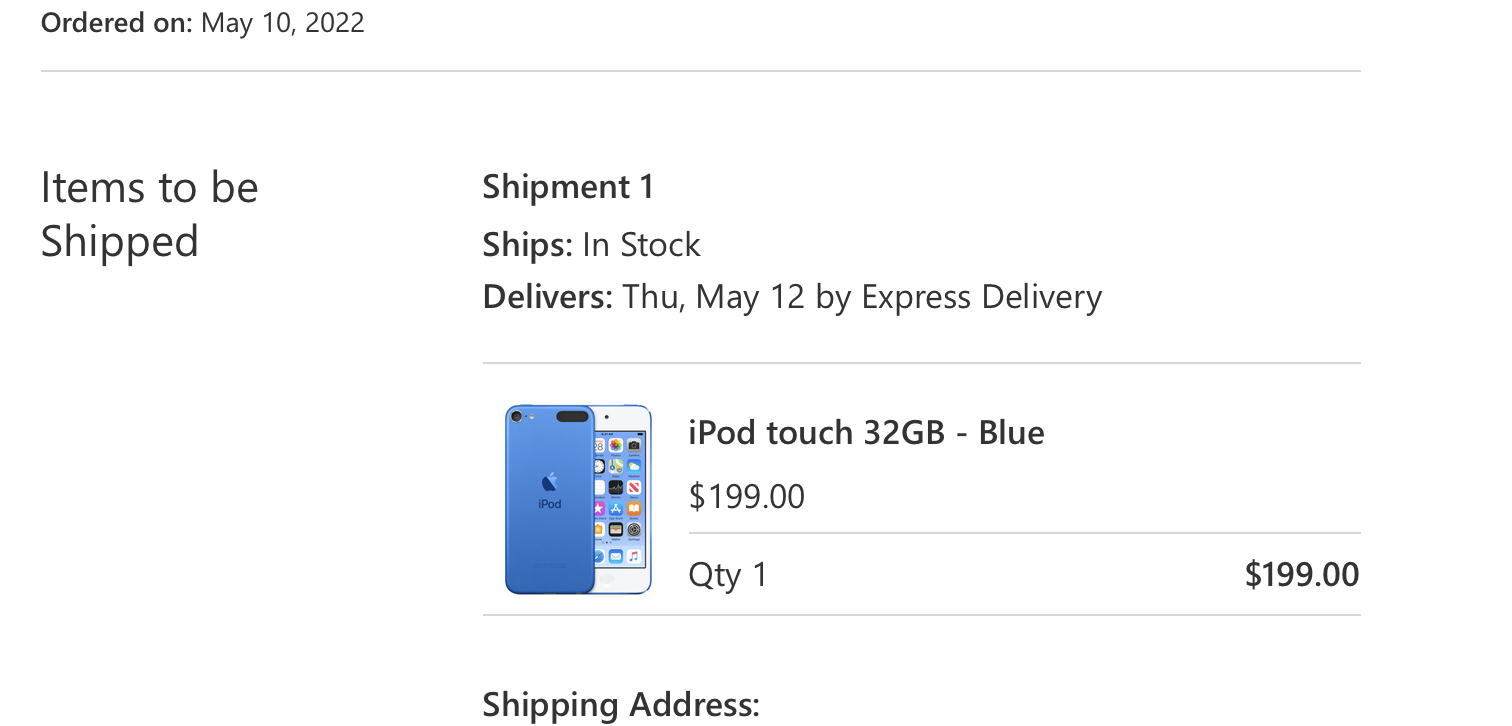This screenshot has width=1512, height=726.
Task: Open the iPod touch 32GB - Blue title
Action: [x=866, y=433]
